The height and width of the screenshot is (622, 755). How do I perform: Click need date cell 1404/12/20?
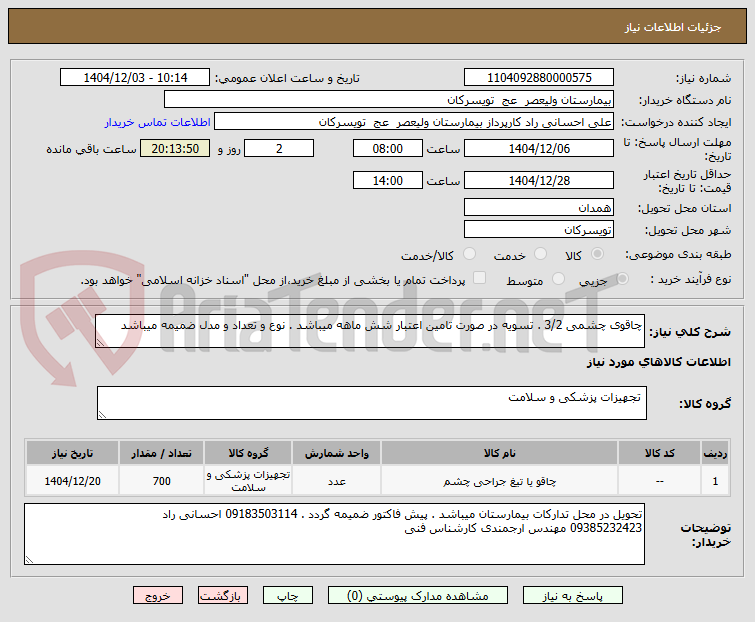[x=72, y=481]
